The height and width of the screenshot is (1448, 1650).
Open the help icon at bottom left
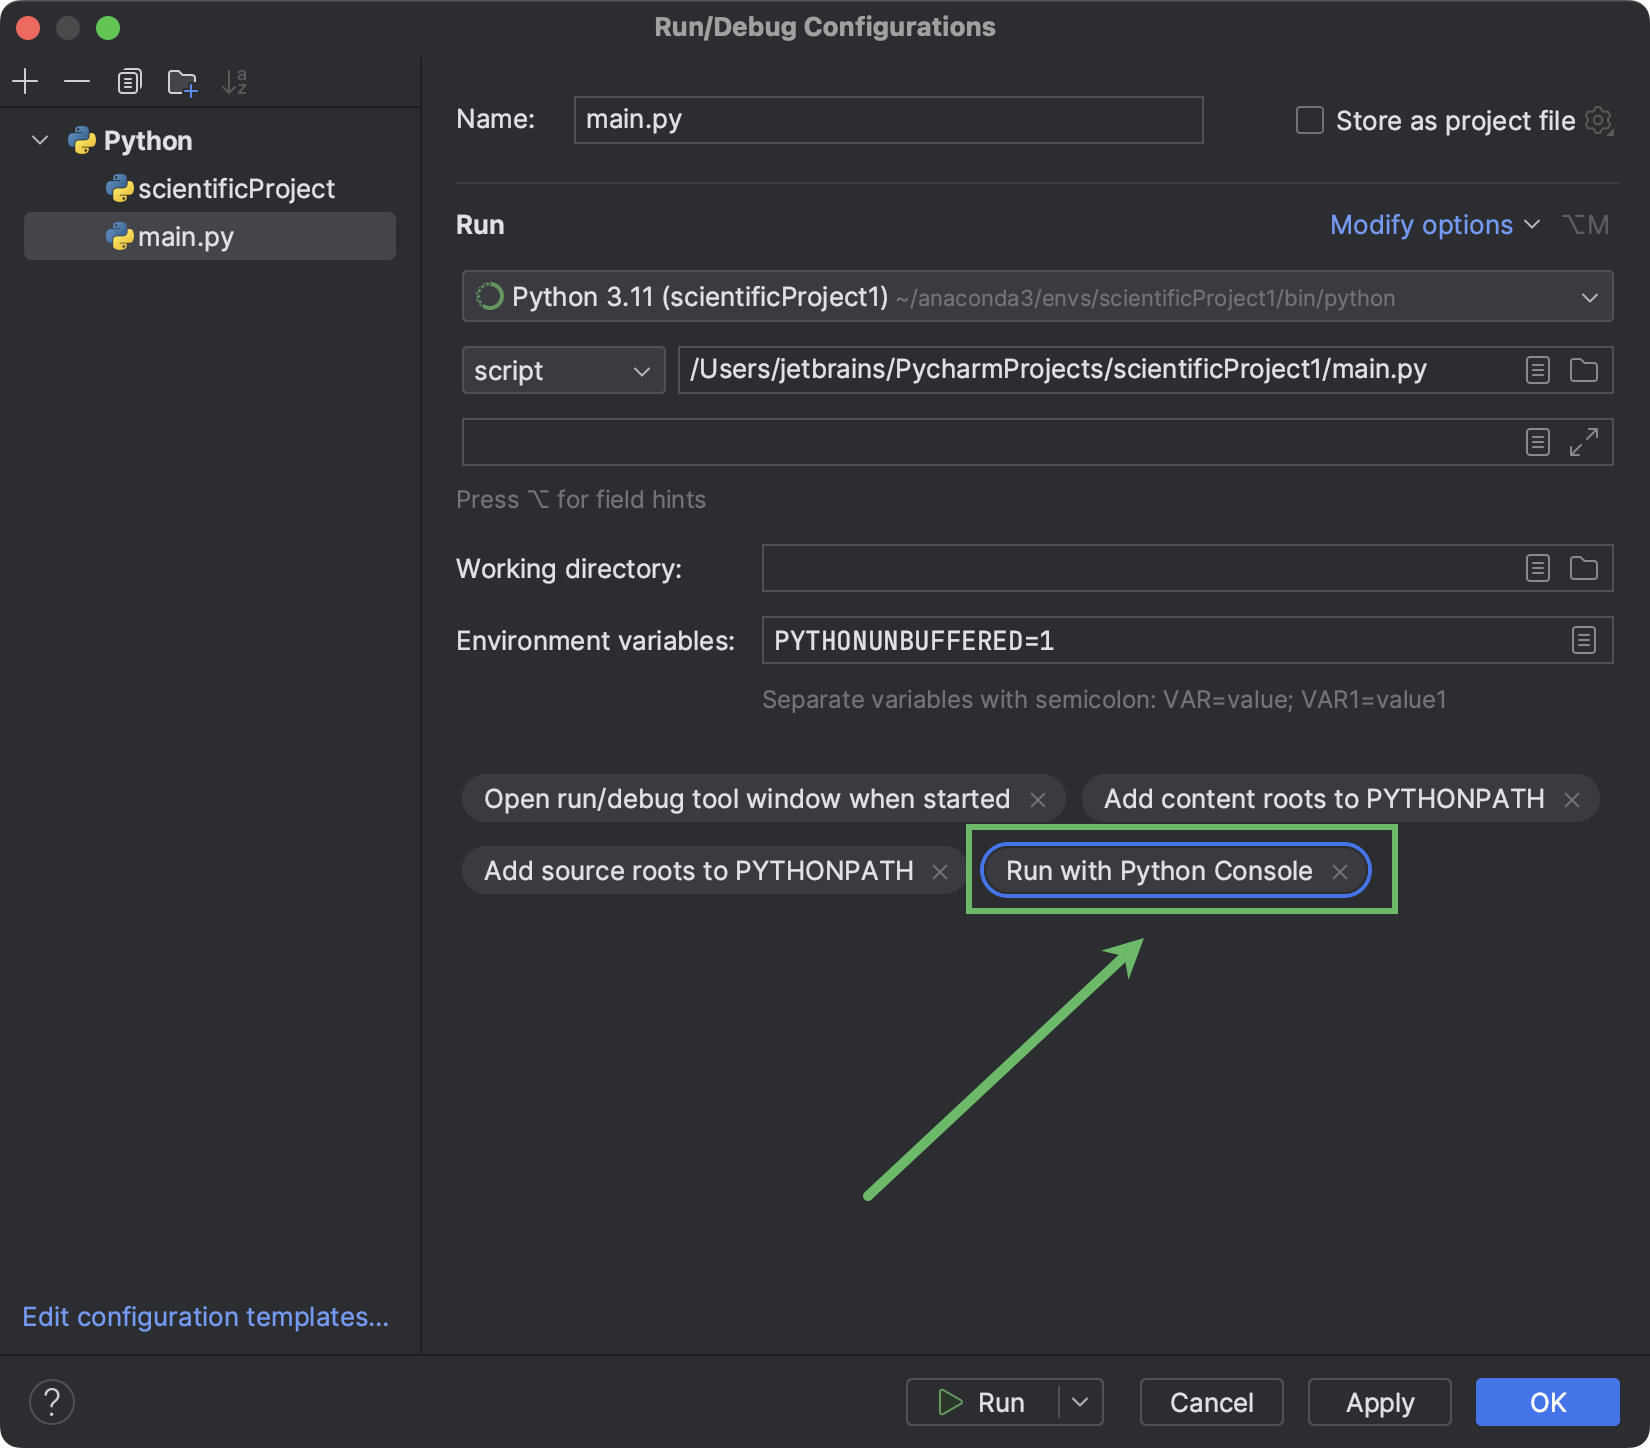(x=52, y=1402)
